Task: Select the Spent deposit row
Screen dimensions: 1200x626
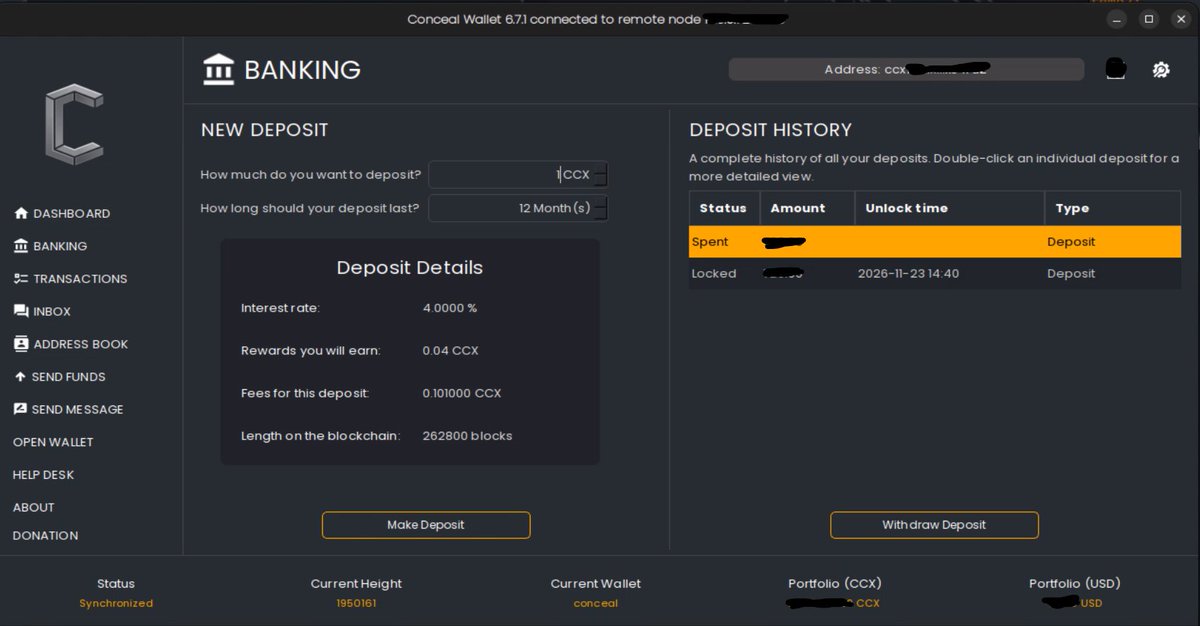Action: 934,242
